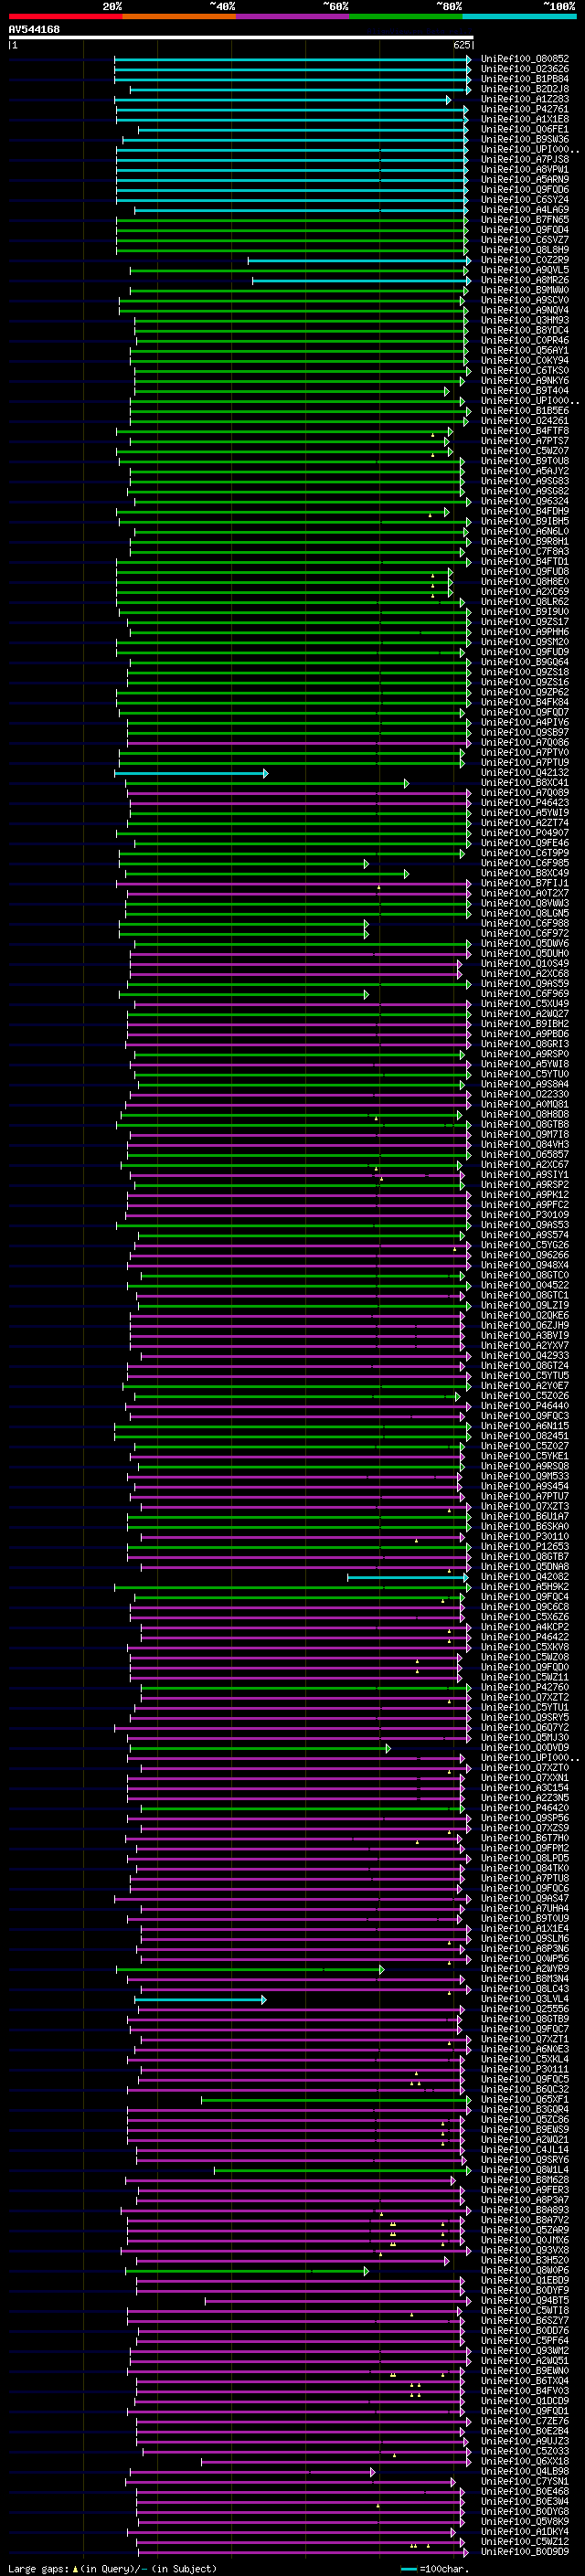Click the UniRef100_B9T404 label
The height and width of the screenshot is (2576, 585).
click(525, 391)
